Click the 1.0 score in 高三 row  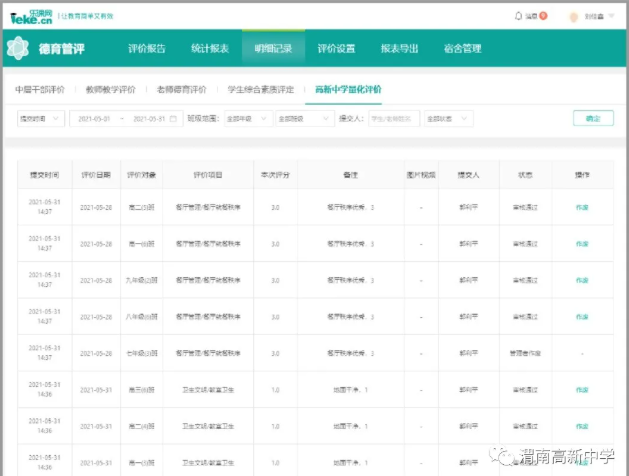[x=275, y=390]
